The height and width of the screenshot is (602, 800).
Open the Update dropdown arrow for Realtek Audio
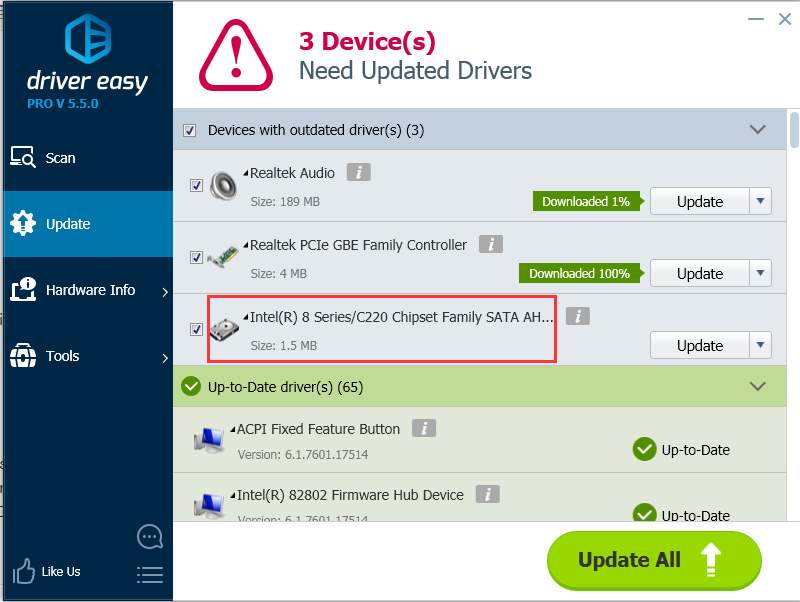(x=760, y=201)
